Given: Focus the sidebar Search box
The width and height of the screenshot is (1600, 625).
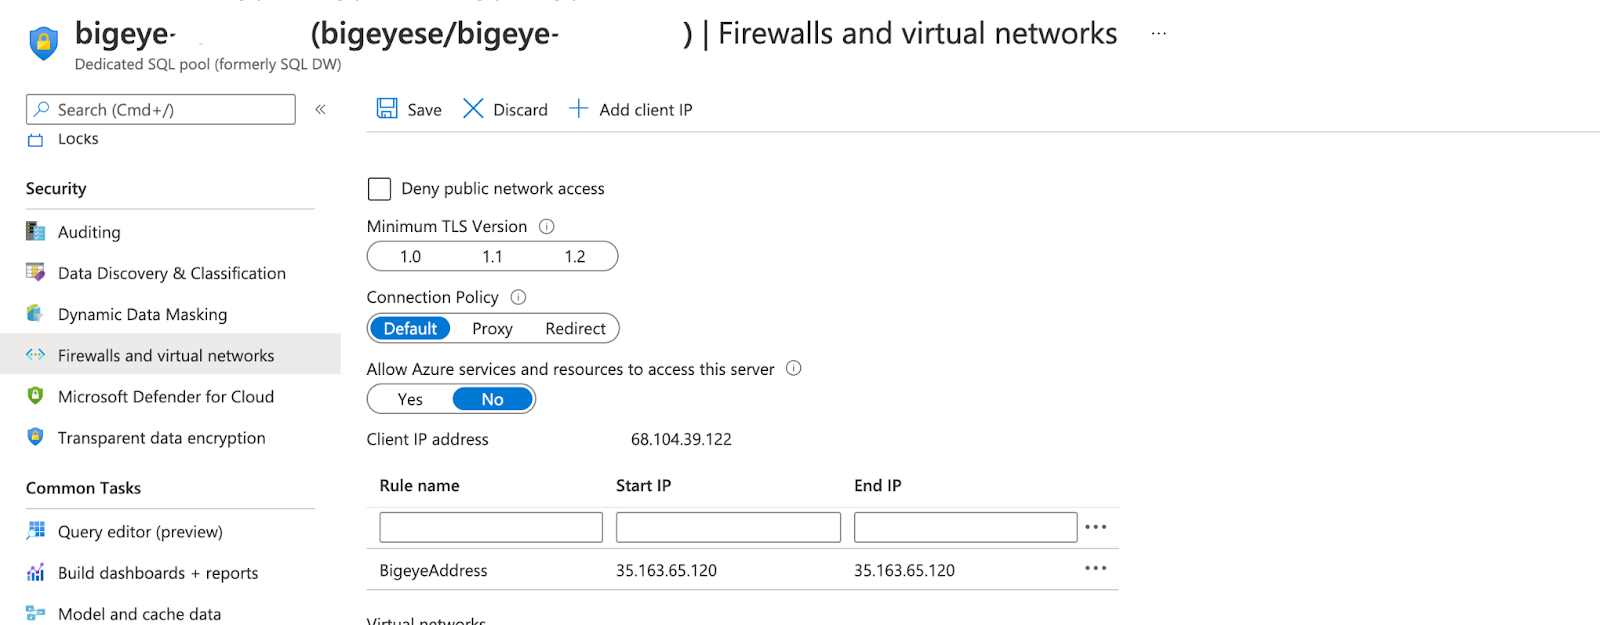Looking at the screenshot, I should click(x=161, y=109).
